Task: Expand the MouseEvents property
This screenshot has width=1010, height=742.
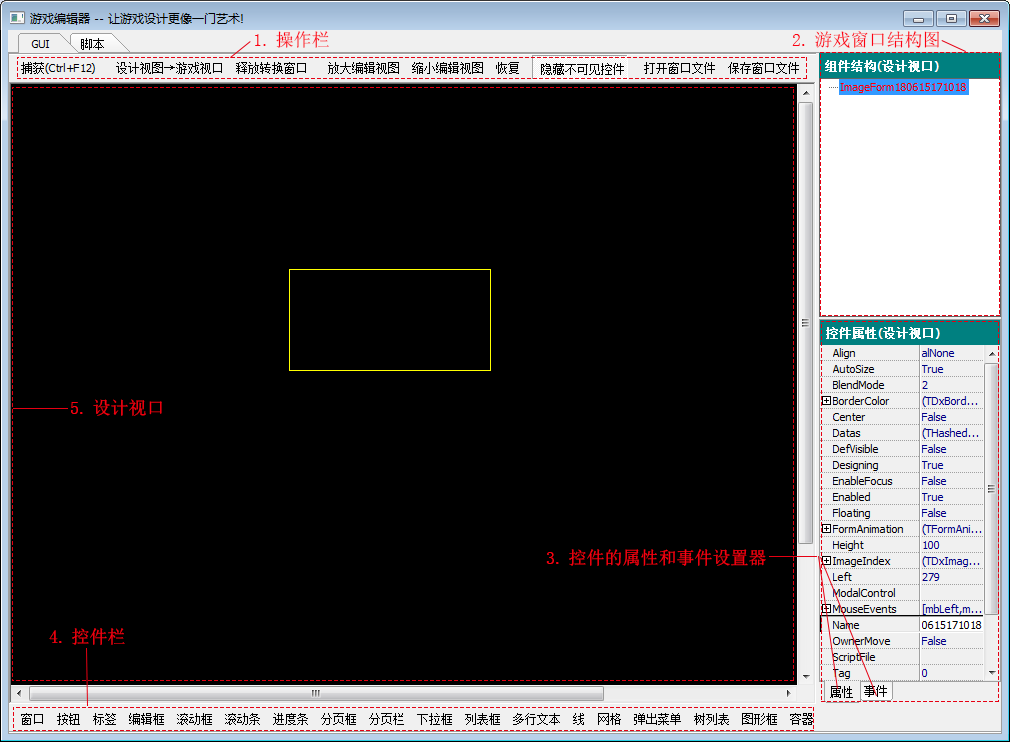Action: [826, 609]
